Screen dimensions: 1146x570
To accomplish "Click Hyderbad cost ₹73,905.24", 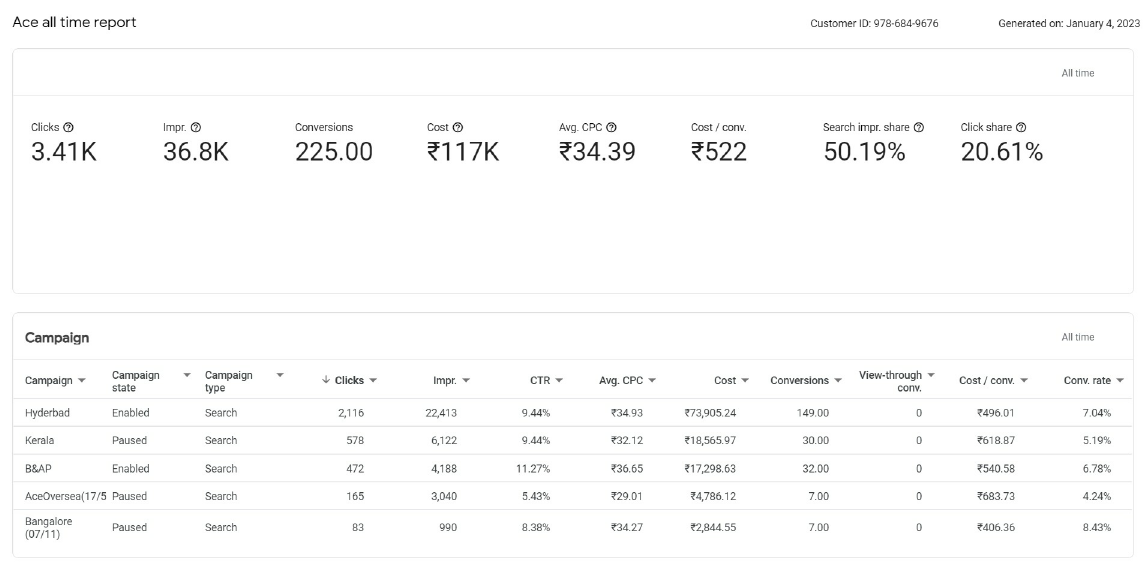I will click(710, 413).
